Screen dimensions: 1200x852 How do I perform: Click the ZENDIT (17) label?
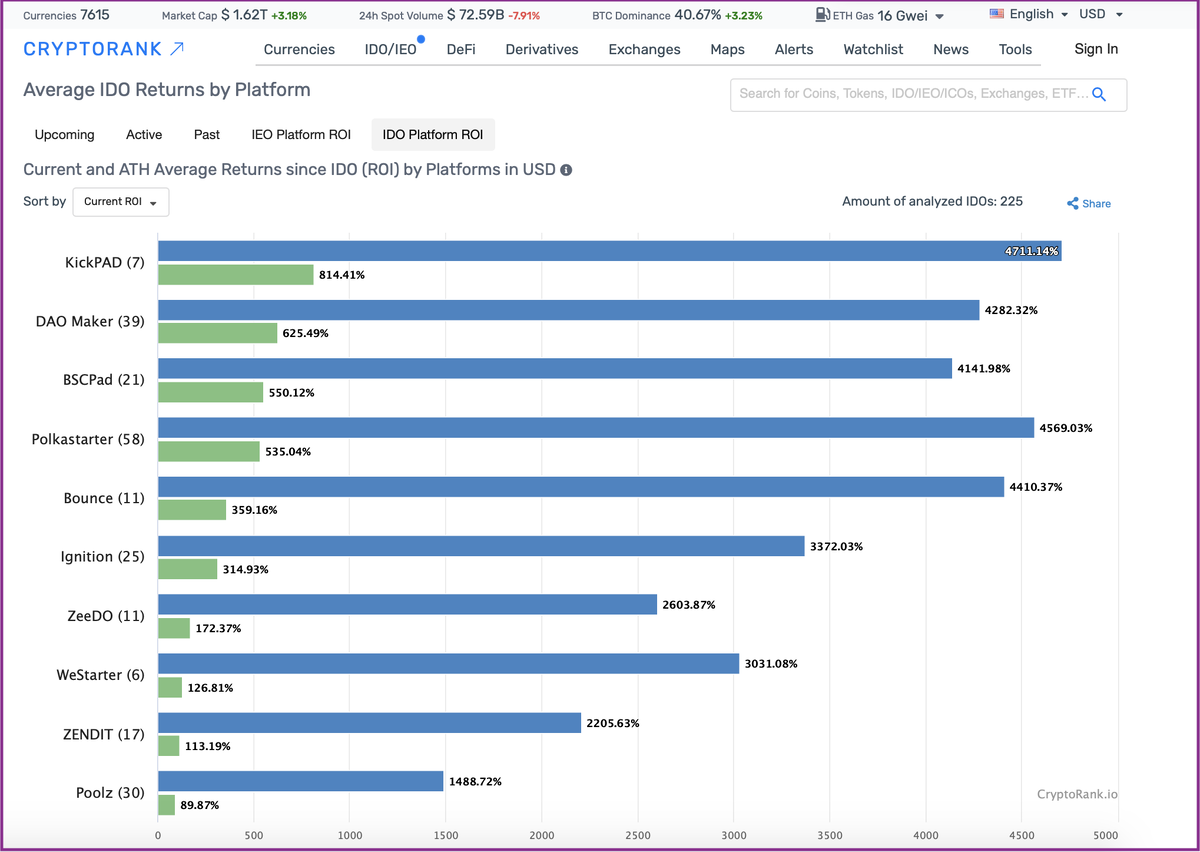[104, 735]
